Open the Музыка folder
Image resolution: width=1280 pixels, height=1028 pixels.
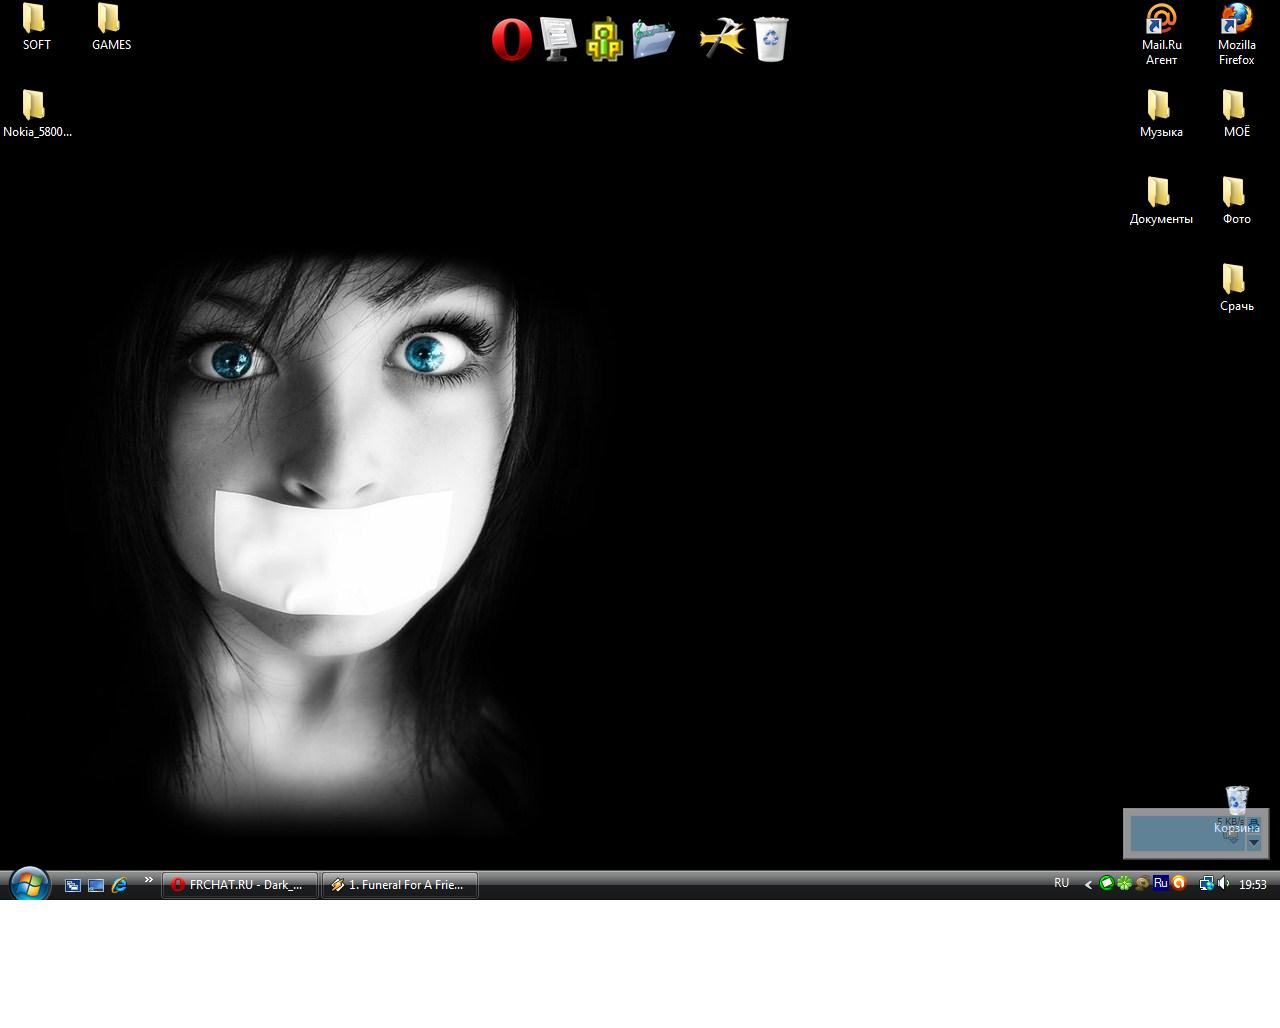pos(1160,113)
